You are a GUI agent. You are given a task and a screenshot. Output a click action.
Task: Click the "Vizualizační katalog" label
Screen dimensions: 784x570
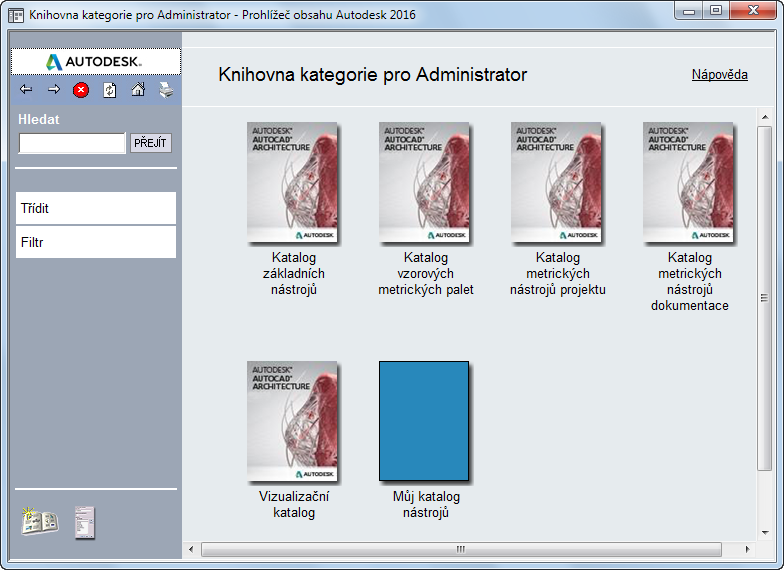(294, 504)
